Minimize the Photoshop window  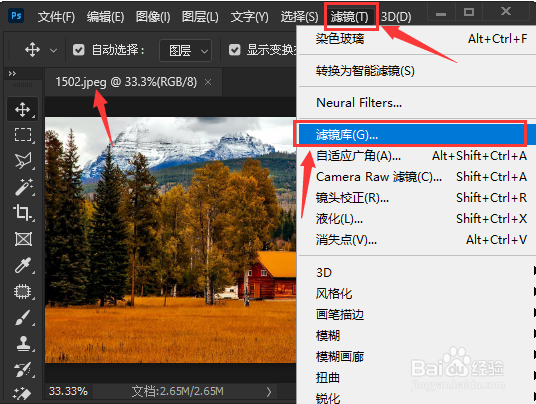[x=441, y=14]
